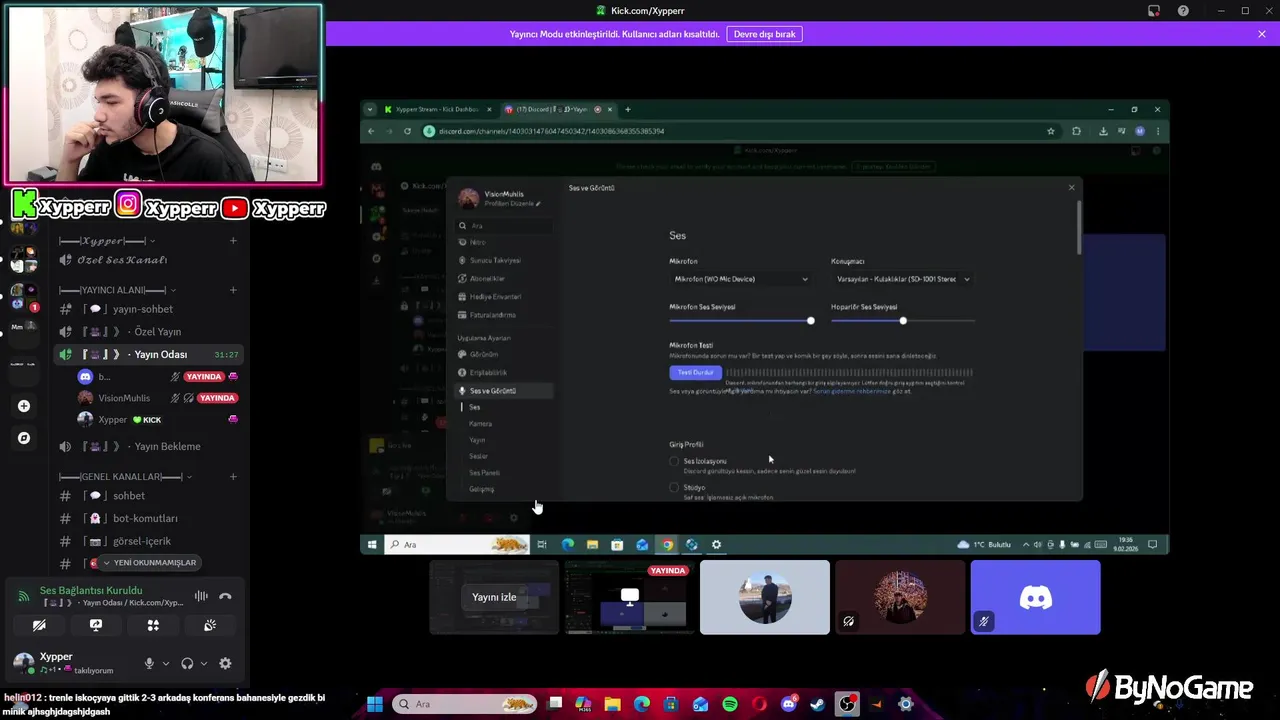This screenshot has width=1280, height=720.
Task: Collapse the Xypperr category header
Action: (x=107, y=241)
